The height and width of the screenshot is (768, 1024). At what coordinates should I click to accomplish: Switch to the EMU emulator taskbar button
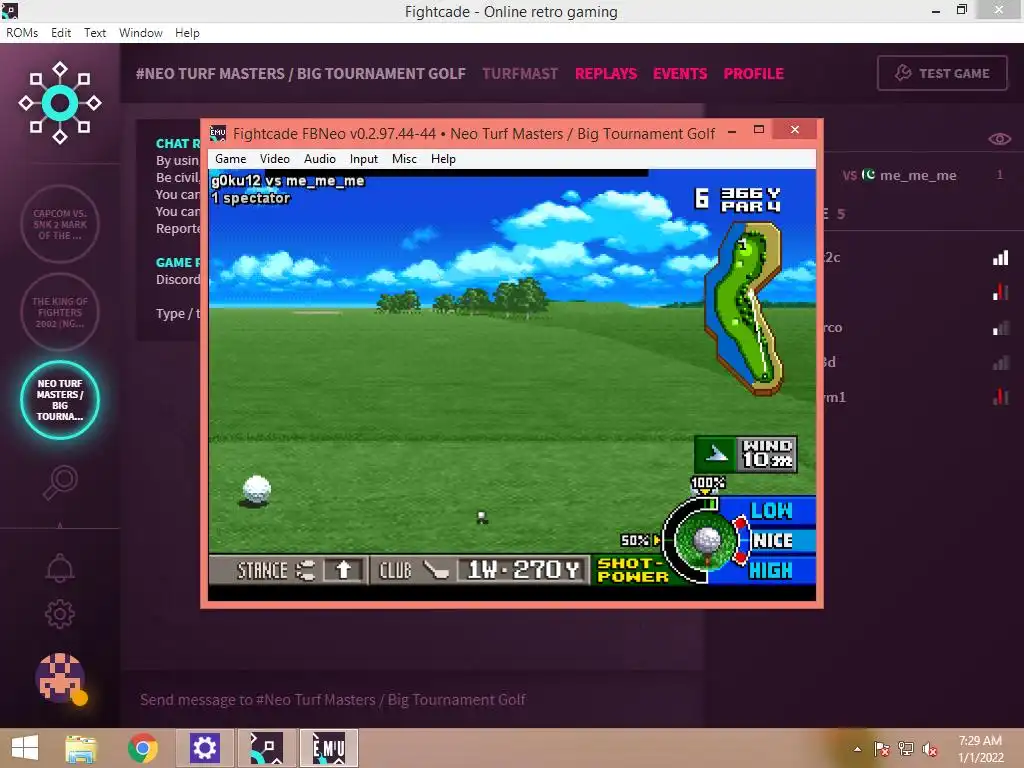click(x=328, y=748)
